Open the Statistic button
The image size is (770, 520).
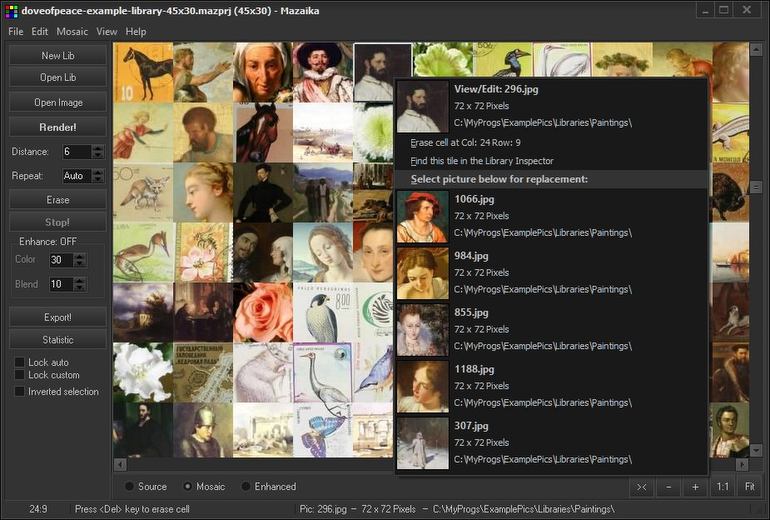coord(58,340)
